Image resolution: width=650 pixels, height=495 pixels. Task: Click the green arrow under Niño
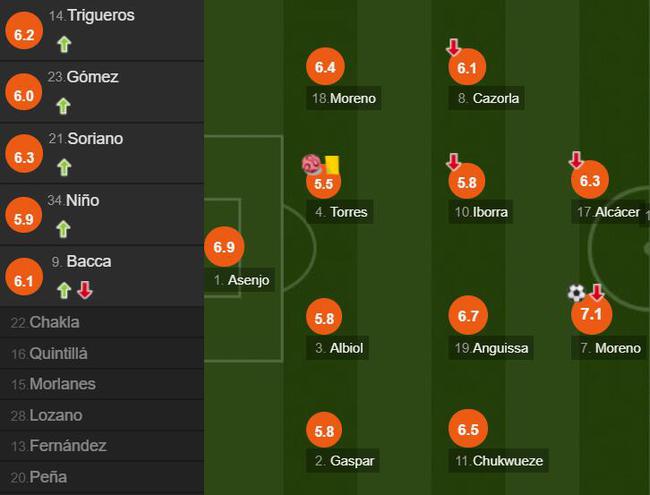(x=63, y=229)
